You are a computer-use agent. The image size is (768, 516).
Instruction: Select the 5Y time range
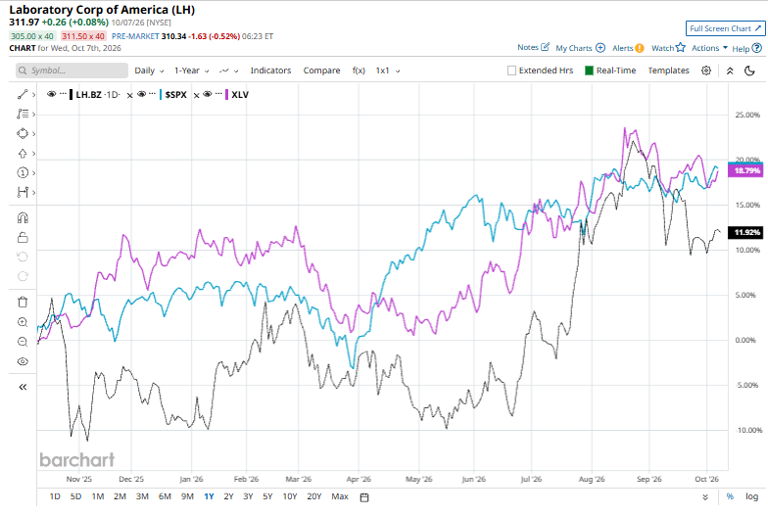[x=267, y=496]
